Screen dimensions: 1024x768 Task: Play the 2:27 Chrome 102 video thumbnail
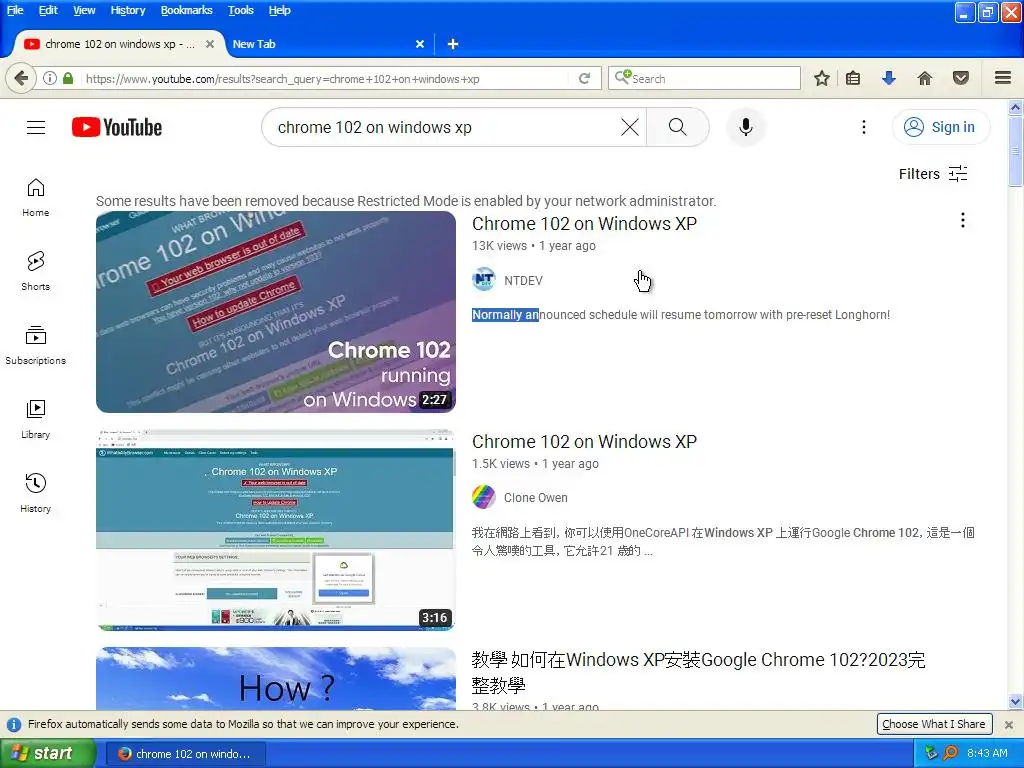point(276,312)
